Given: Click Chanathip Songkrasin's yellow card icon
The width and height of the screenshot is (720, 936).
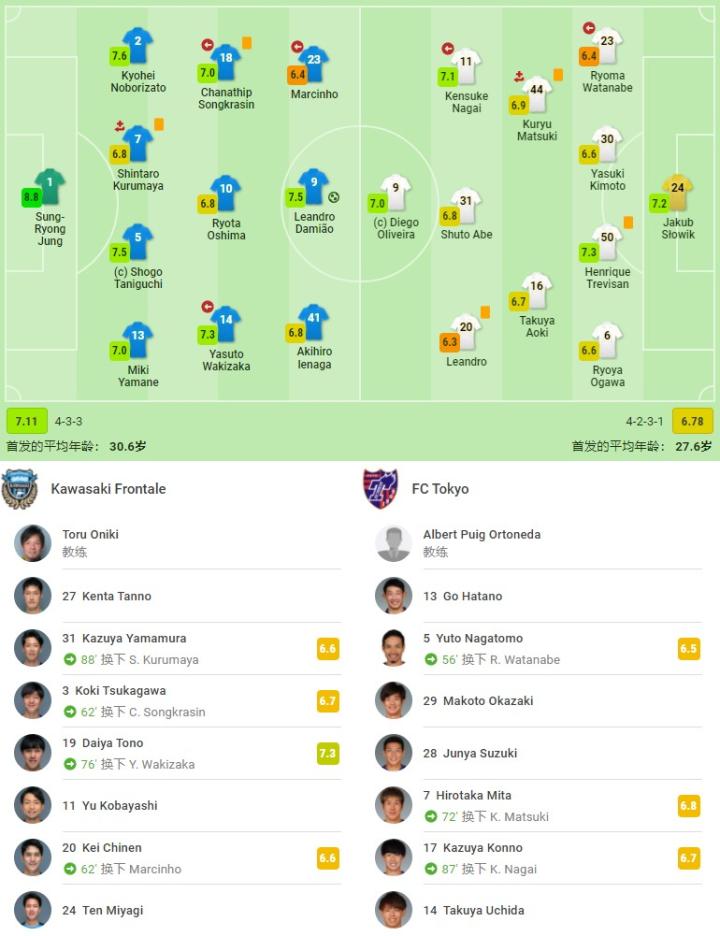Looking at the screenshot, I should (x=246, y=43).
